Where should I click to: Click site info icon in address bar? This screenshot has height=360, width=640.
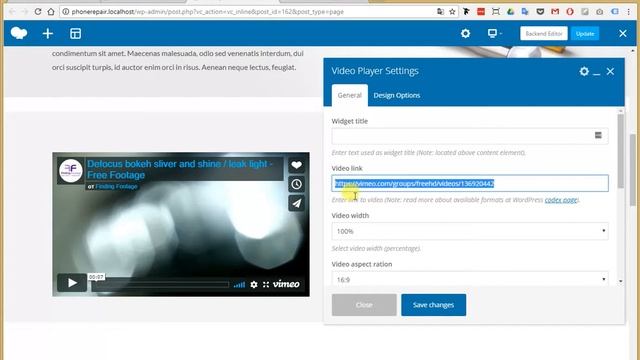[x=65, y=12]
